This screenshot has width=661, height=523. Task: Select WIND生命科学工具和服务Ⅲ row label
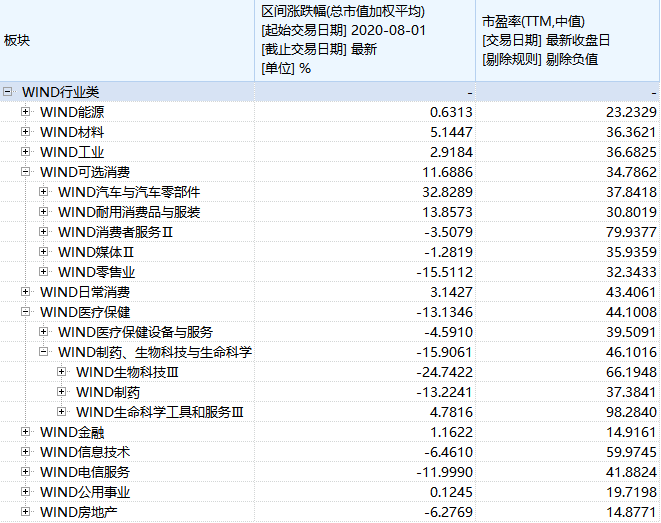coord(160,412)
